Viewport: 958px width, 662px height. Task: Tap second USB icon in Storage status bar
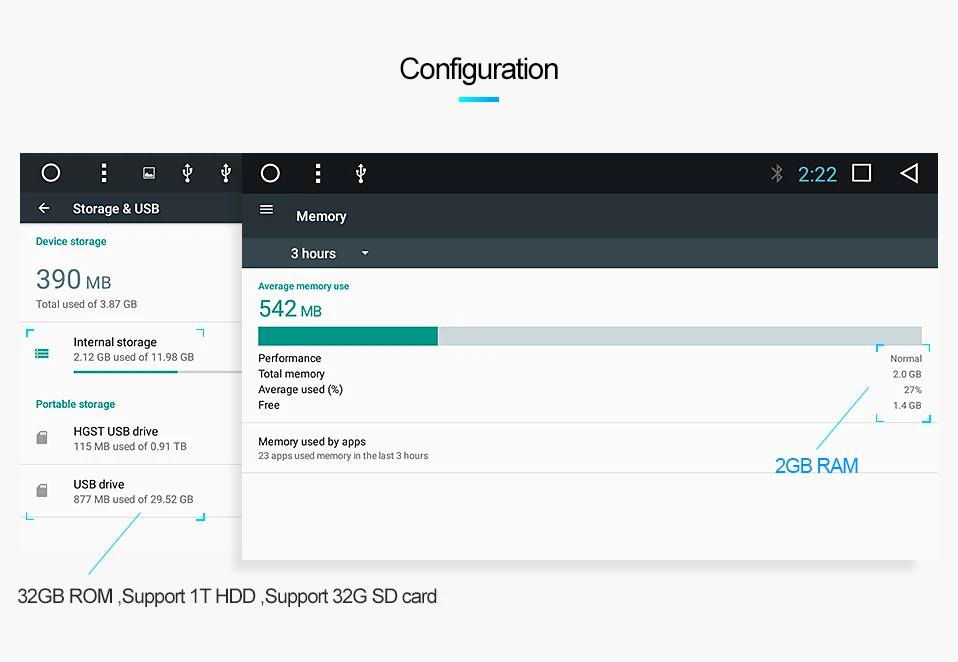point(225,173)
